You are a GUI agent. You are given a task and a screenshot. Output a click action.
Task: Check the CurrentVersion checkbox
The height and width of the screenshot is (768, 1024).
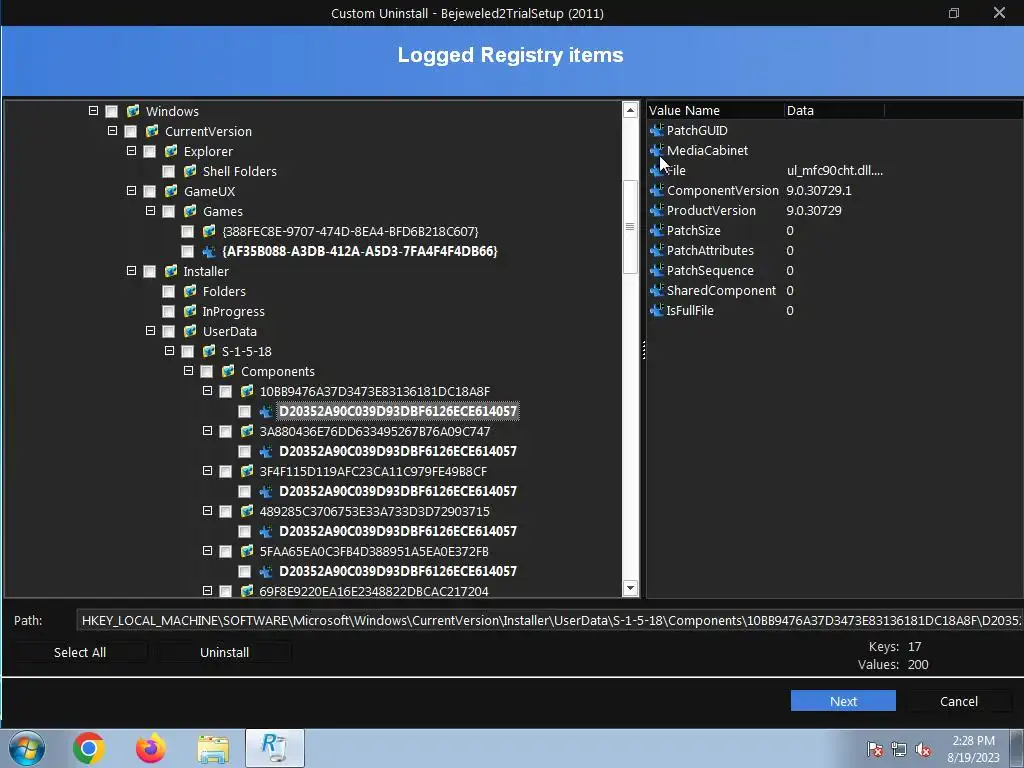pyautogui.click(x=131, y=131)
